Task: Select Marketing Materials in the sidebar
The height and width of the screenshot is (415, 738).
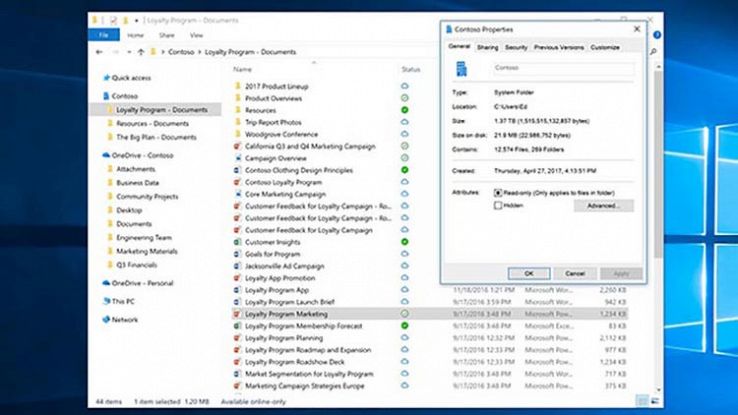Action: pyautogui.click(x=147, y=251)
